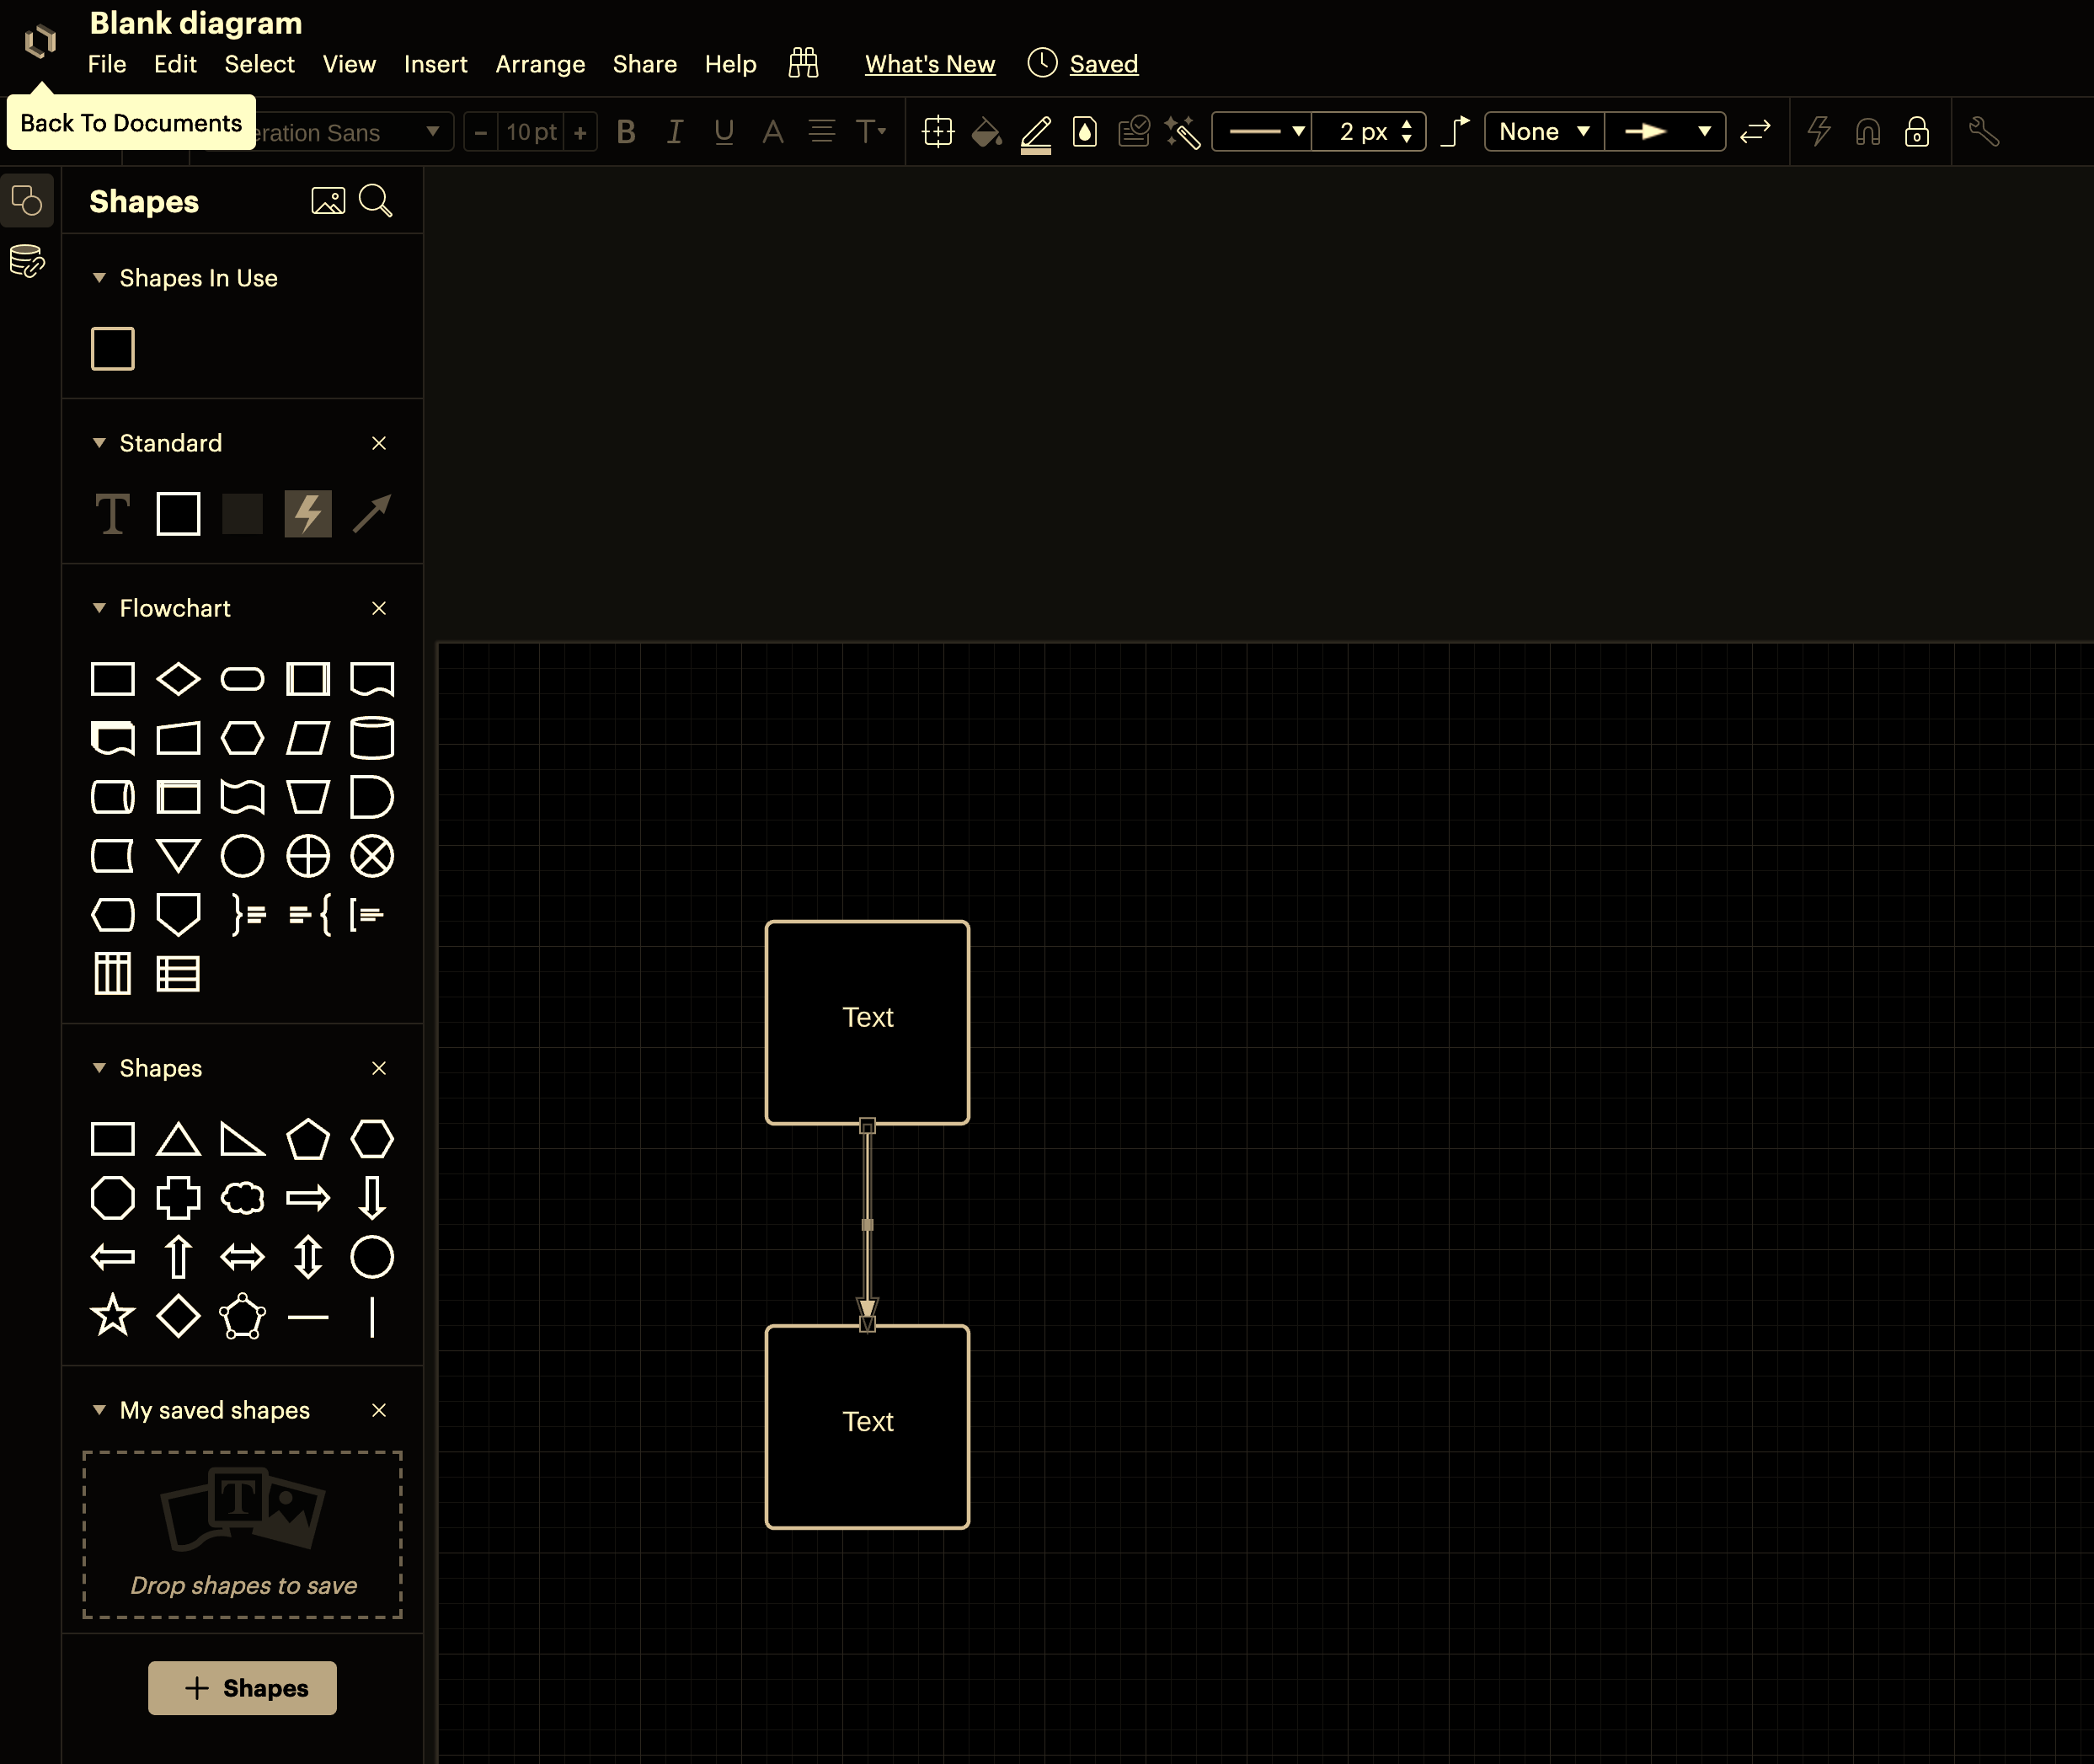
Task: Click the magnet snapping icon
Action: coord(1868,131)
